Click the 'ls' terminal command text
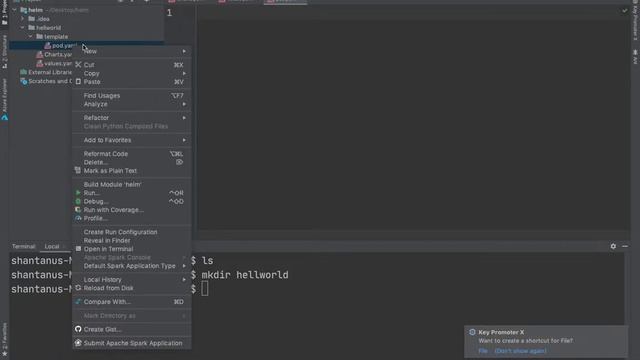Screen dimensions: 640x360 click(x=207, y=260)
